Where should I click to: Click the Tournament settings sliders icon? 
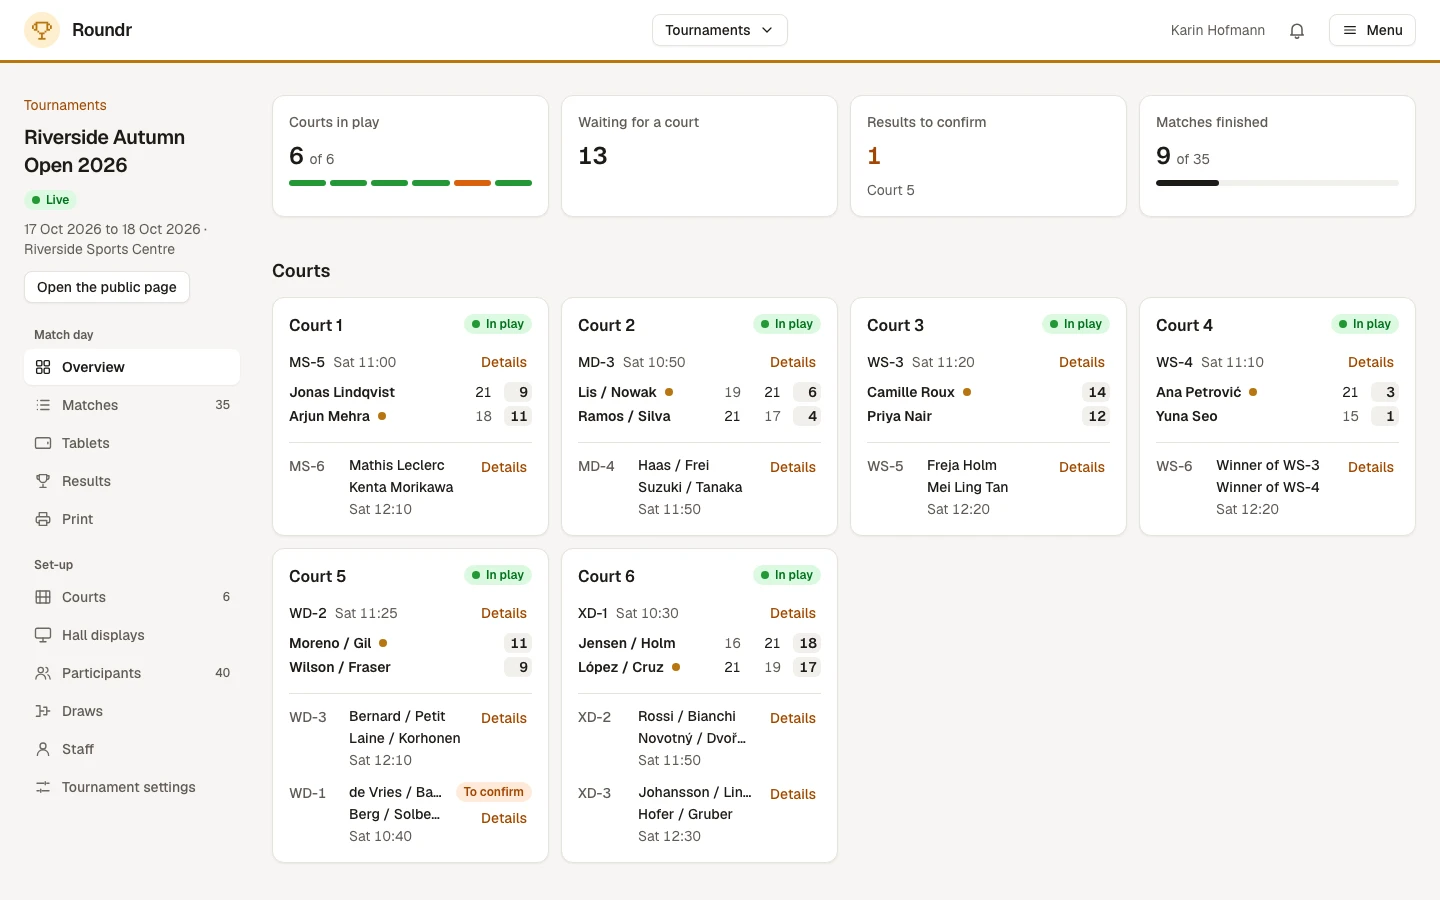click(43, 787)
